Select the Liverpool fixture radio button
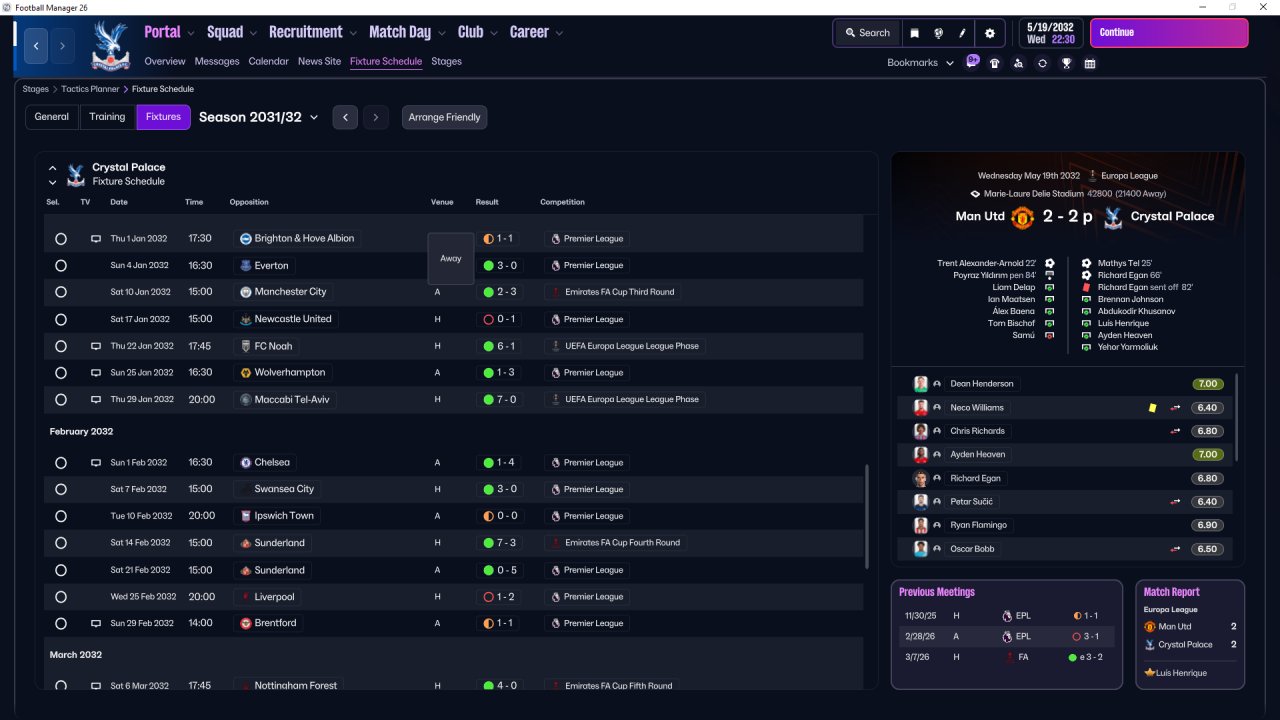The height and width of the screenshot is (720, 1280). pos(61,597)
